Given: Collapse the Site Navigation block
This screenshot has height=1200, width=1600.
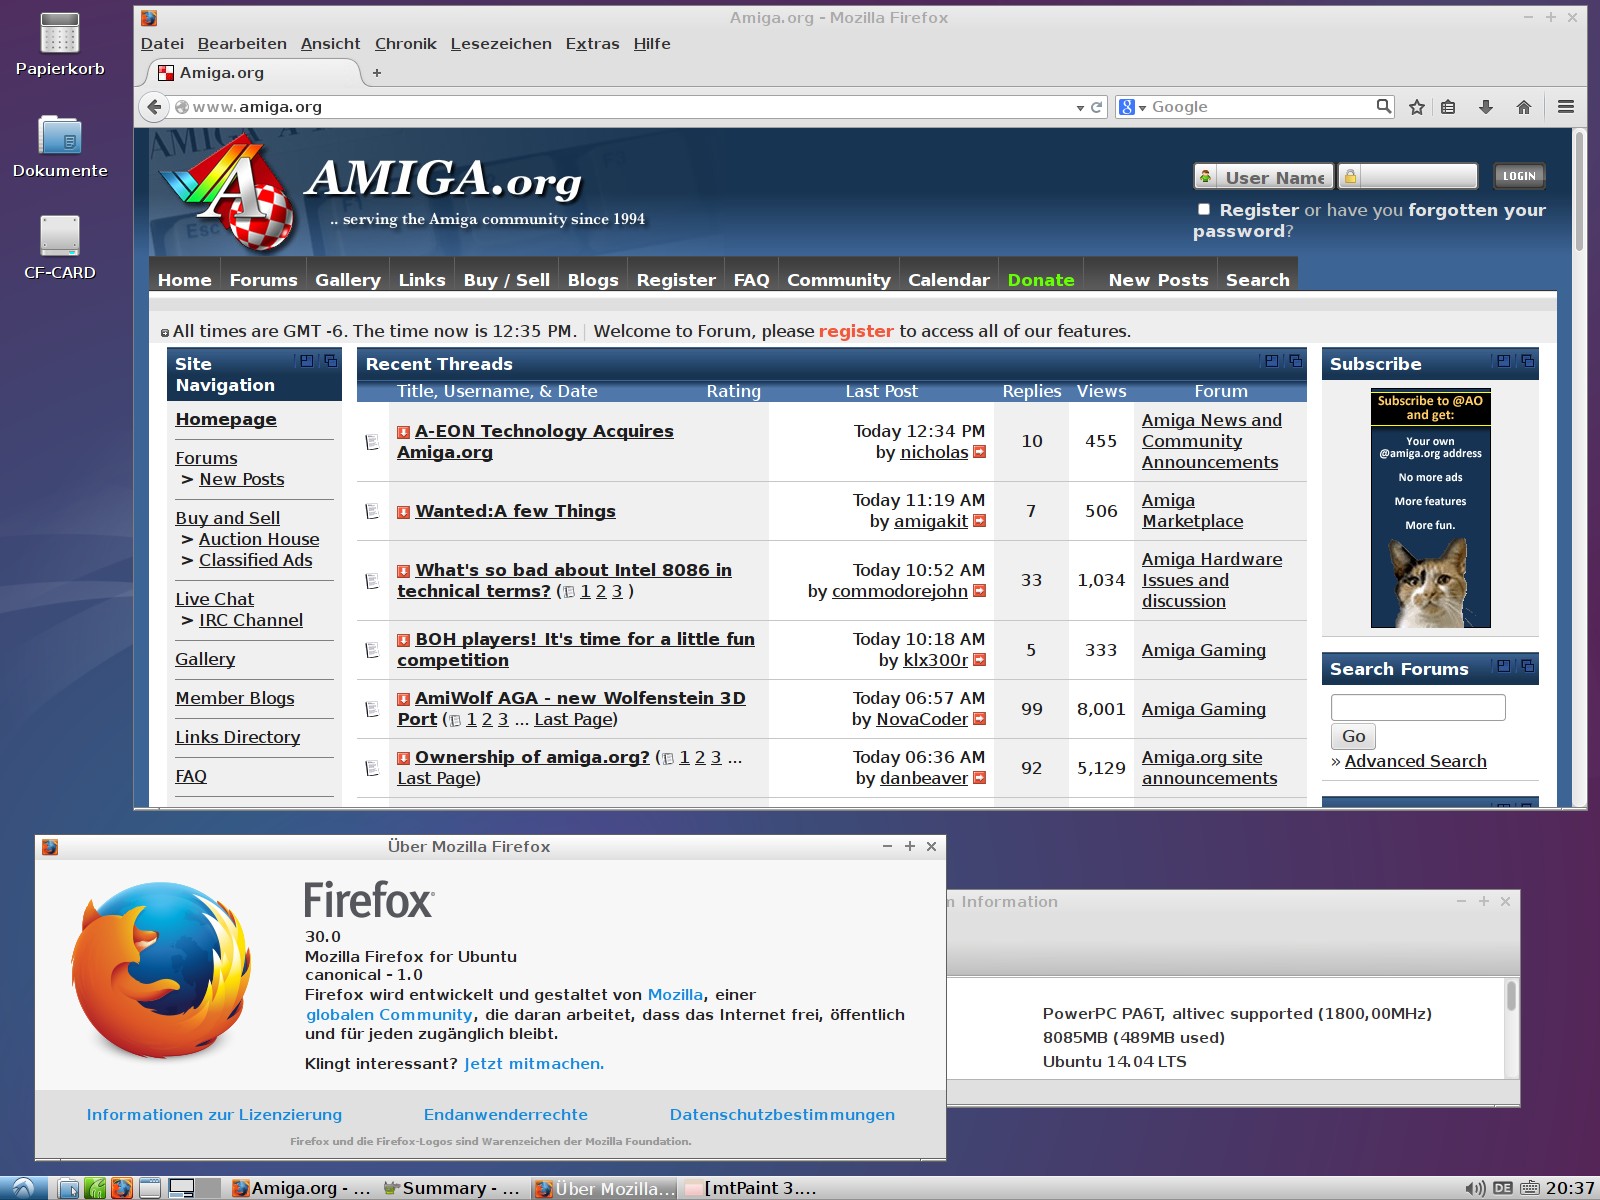Looking at the screenshot, I should click(x=306, y=361).
